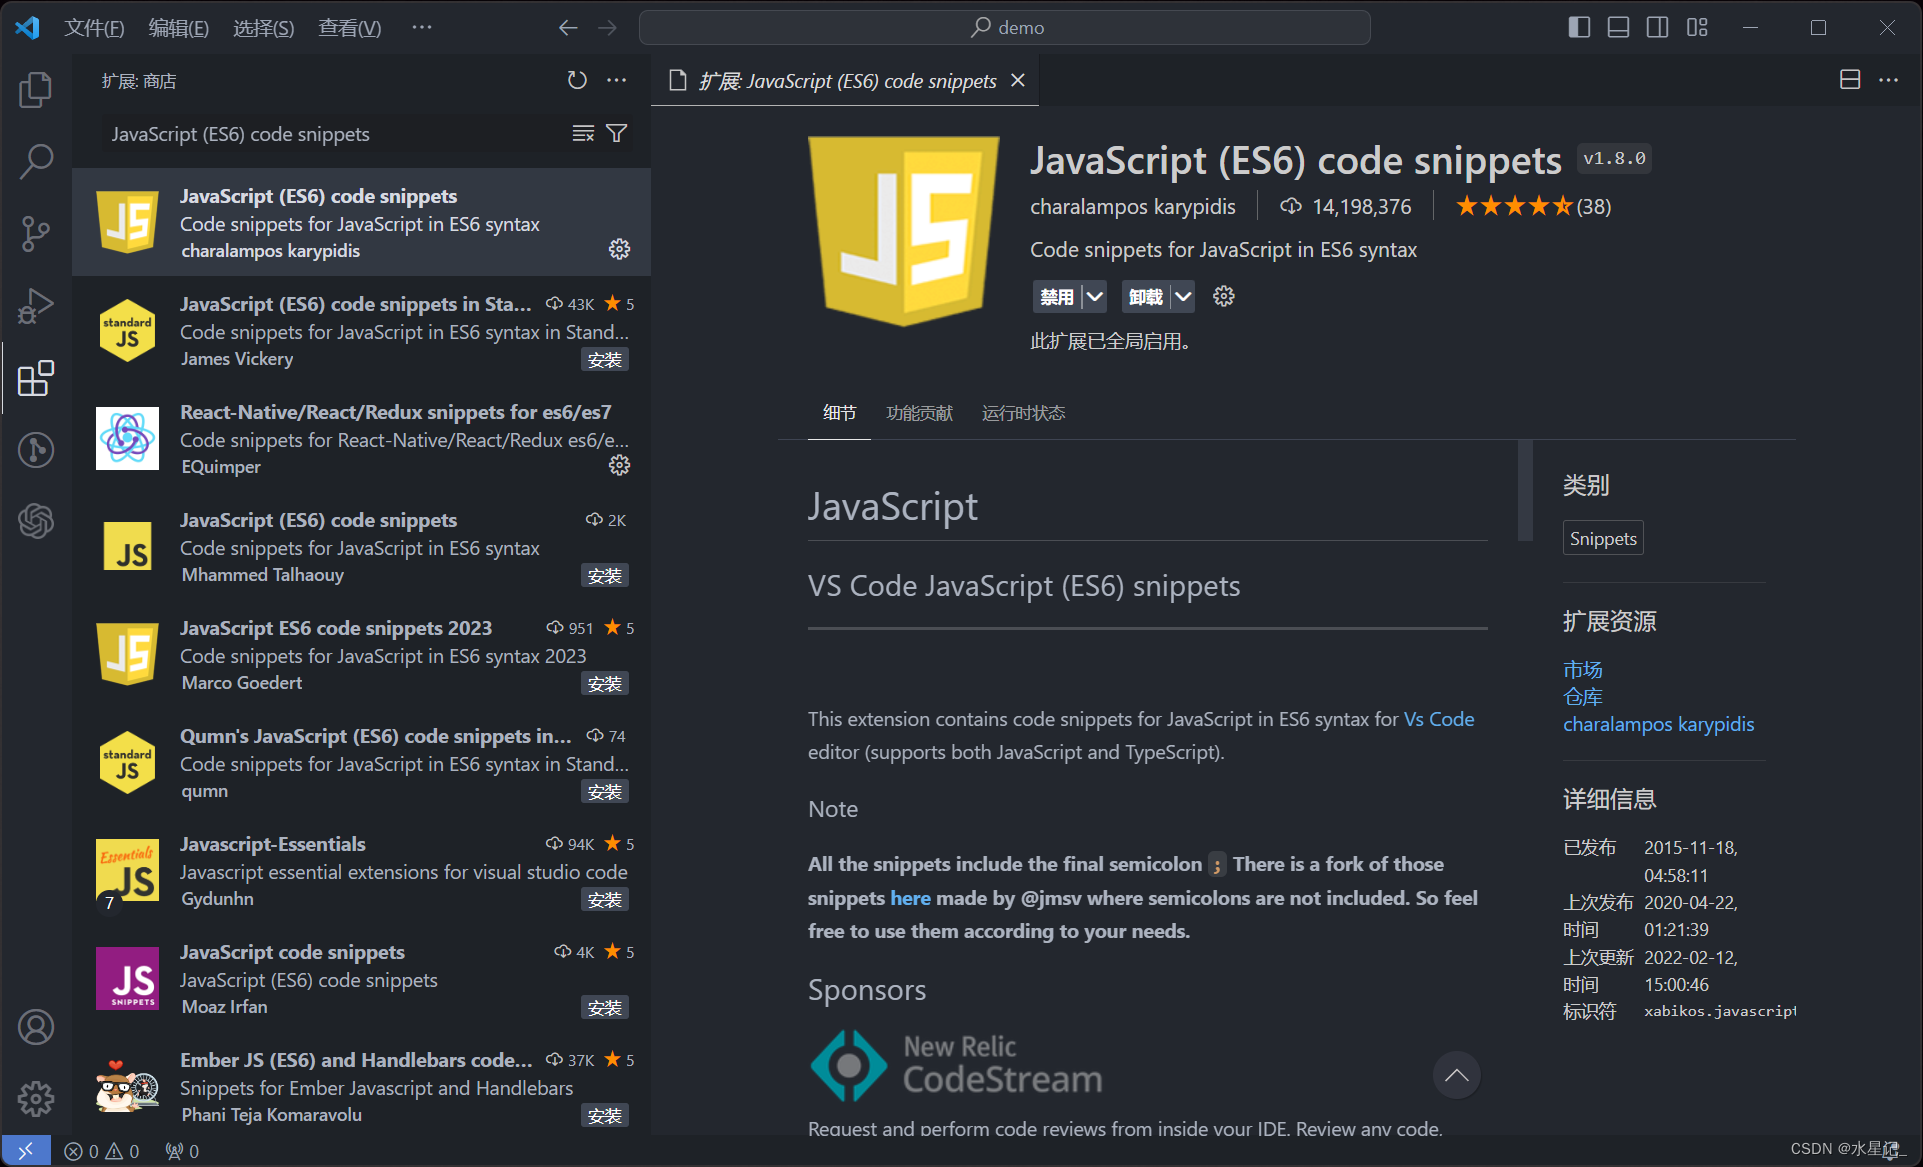The width and height of the screenshot is (1923, 1167).
Task: Toggle the bottom panel layout icon
Action: (x=1619, y=27)
